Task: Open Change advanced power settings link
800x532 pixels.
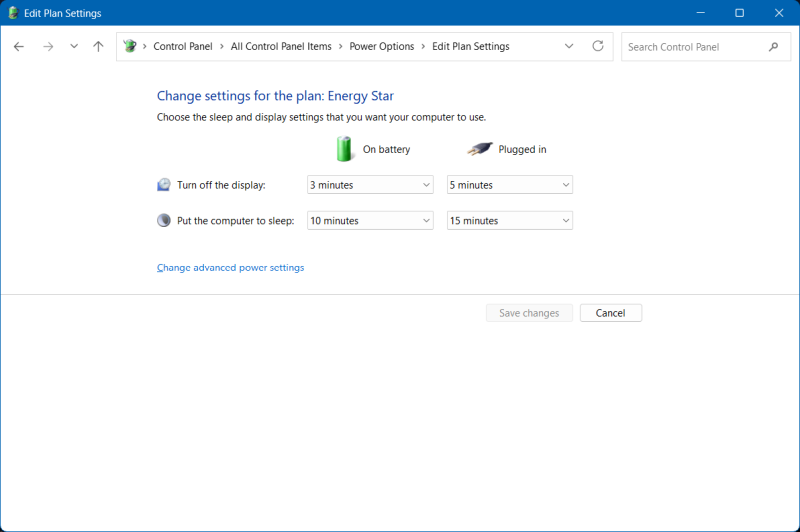Action: (230, 268)
